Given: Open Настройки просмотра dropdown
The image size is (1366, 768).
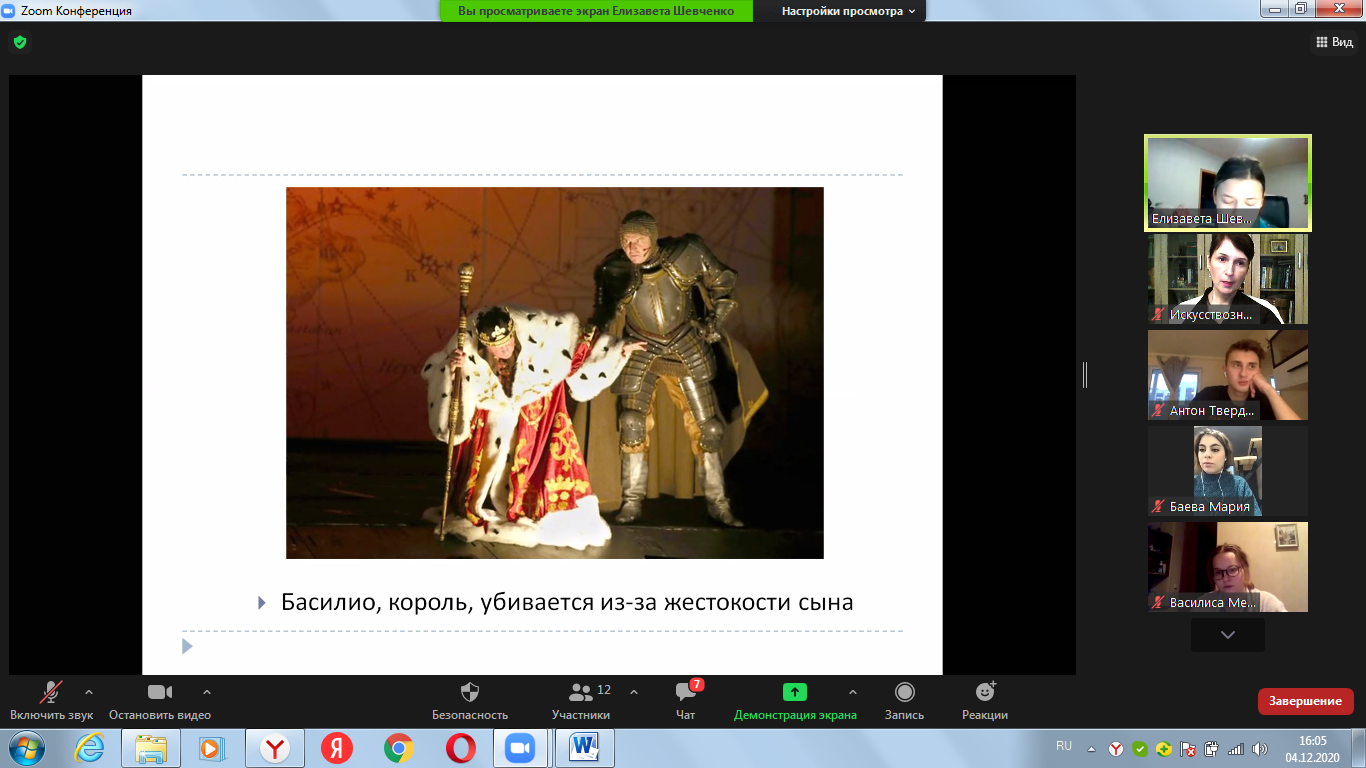Looking at the screenshot, I should 848,11.
